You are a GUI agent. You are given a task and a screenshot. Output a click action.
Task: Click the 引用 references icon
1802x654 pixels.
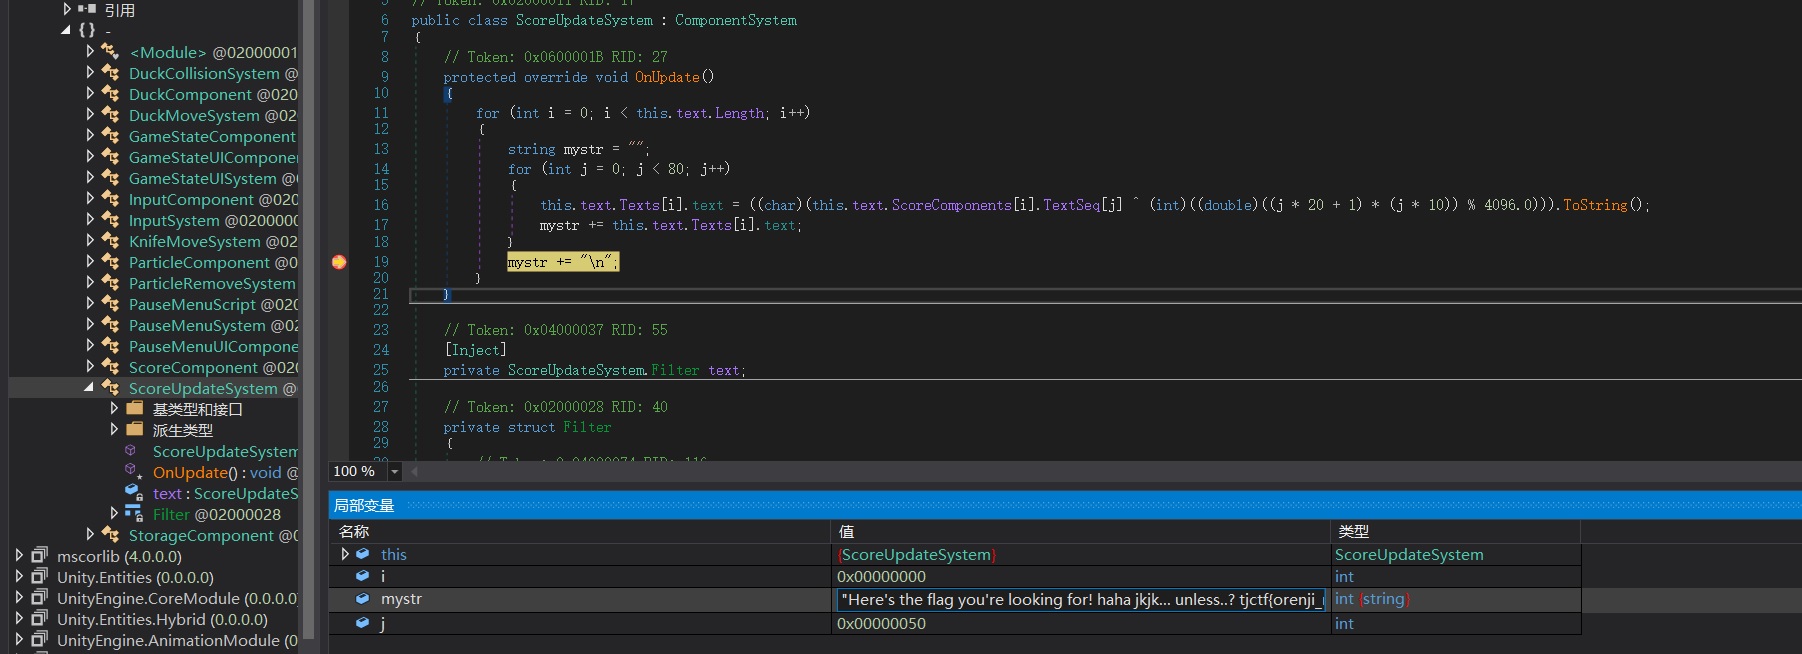coord(87,9)
